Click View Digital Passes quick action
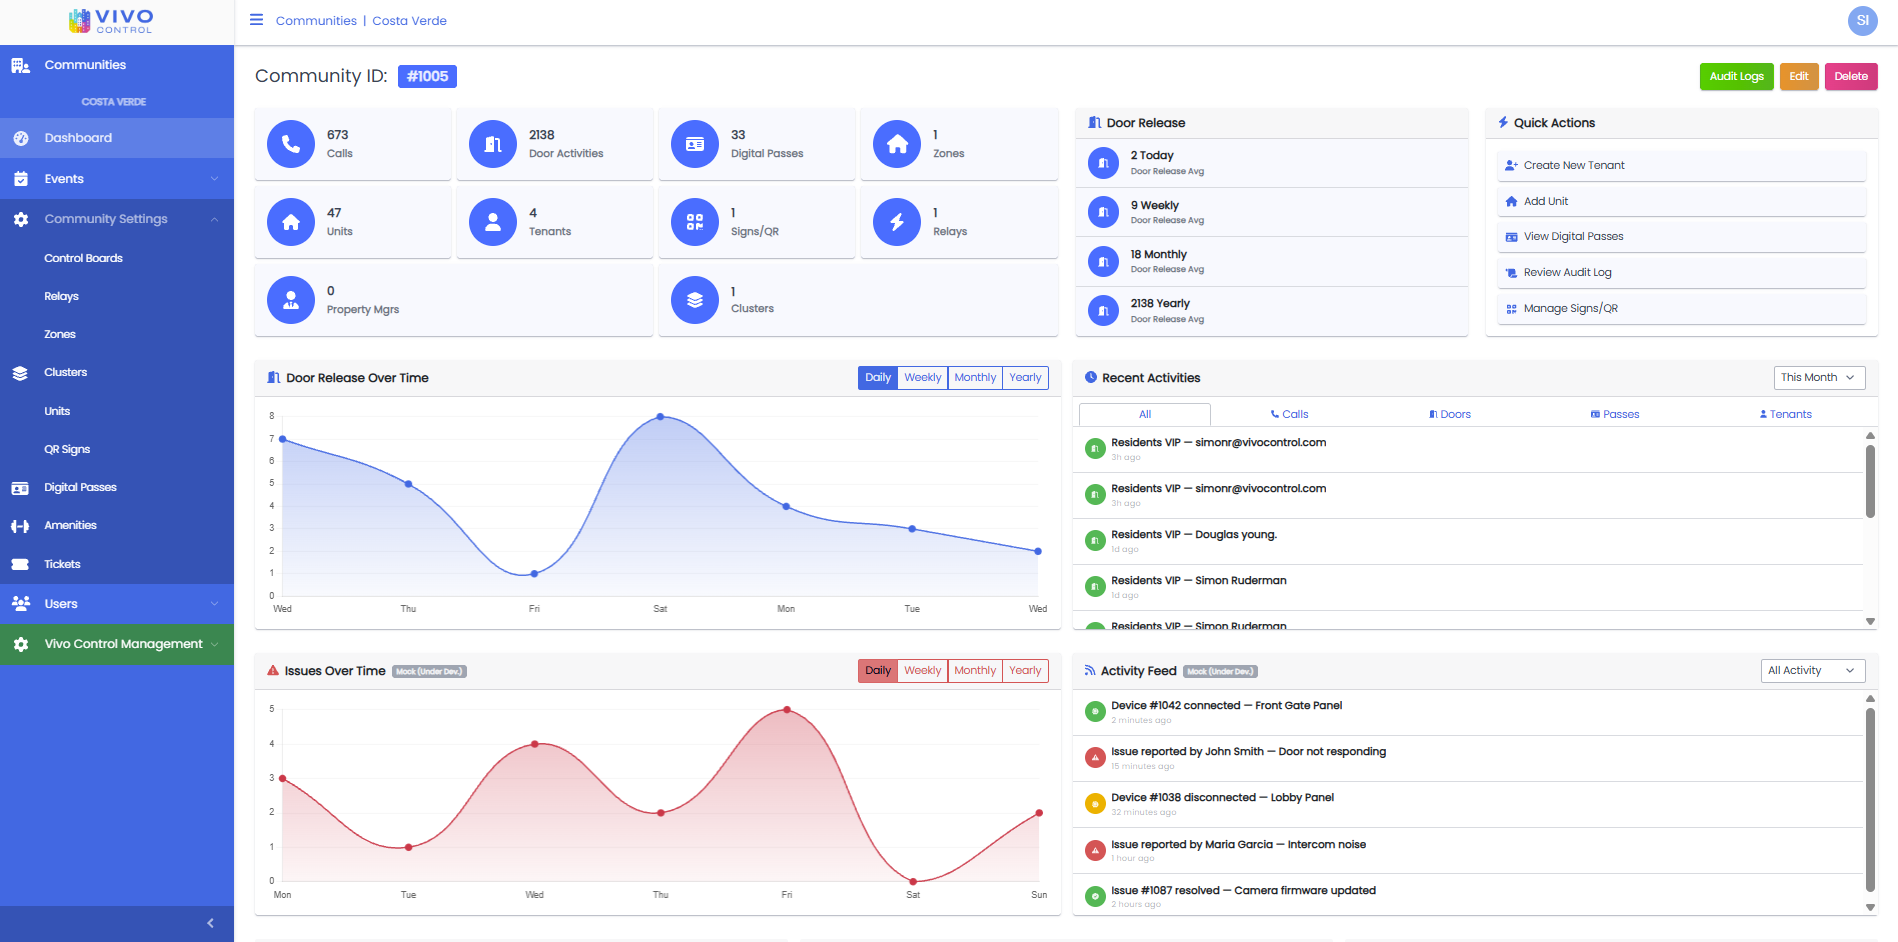 tap(1682, 236)
